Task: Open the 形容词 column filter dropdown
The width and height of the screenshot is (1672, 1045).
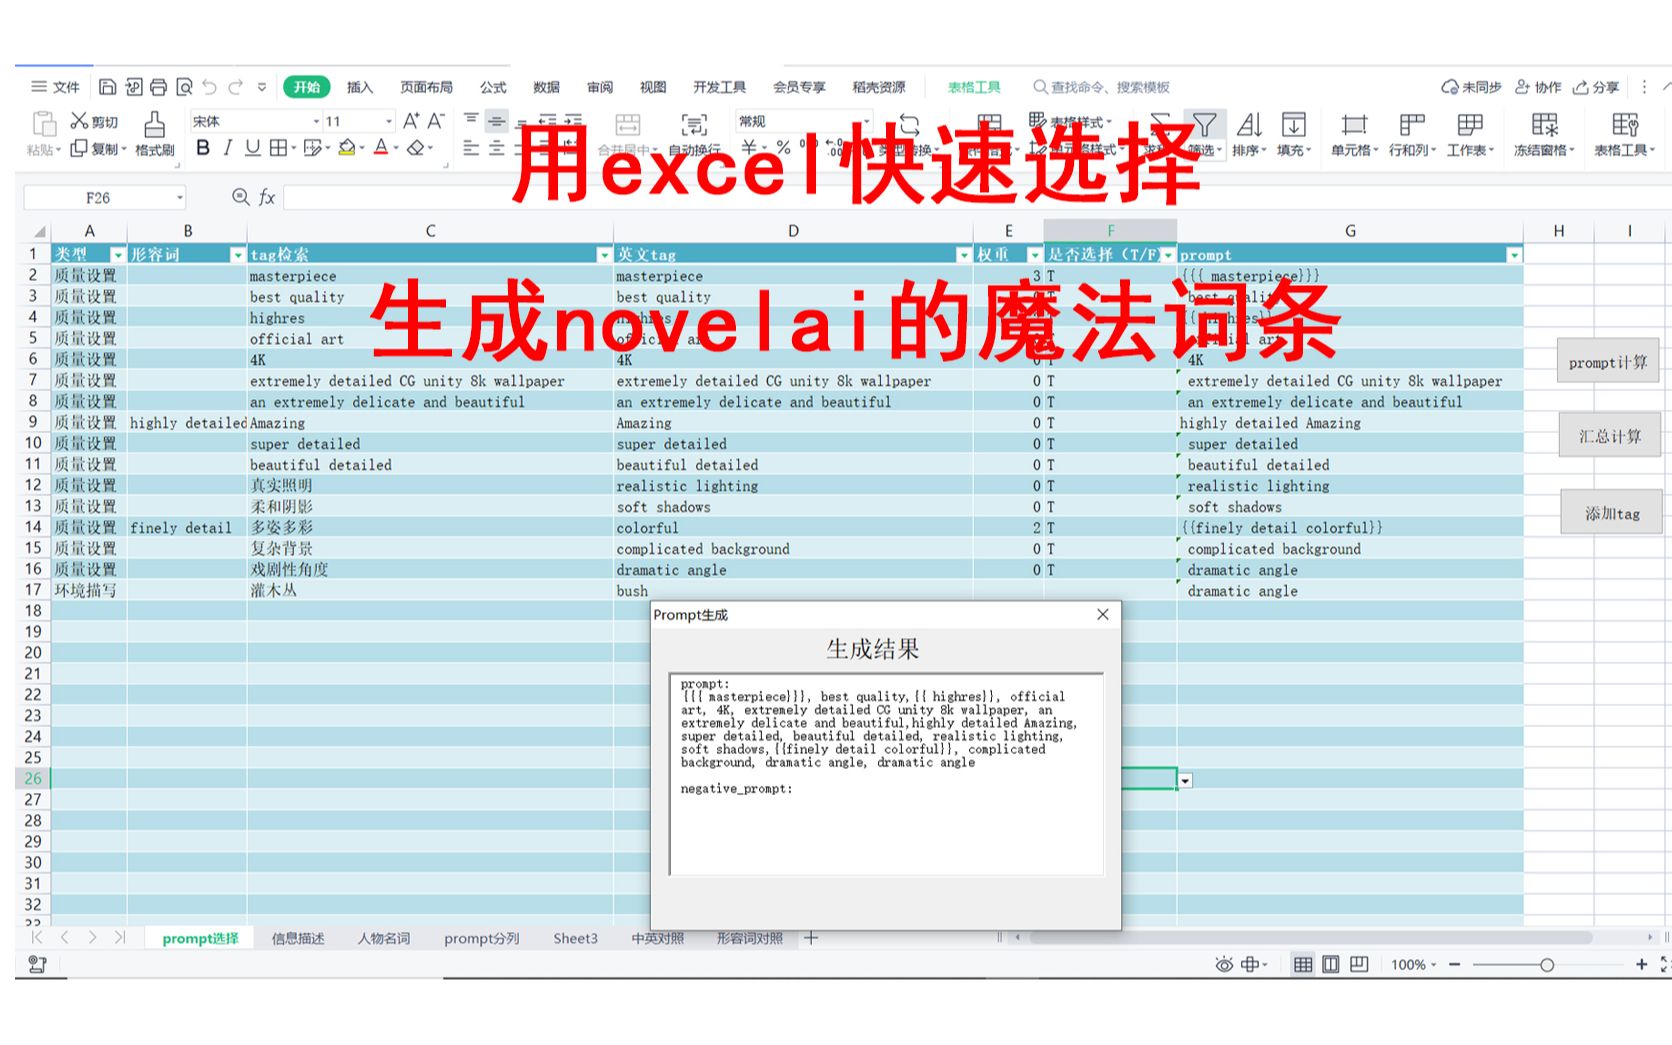Action: tap(237, 255)
